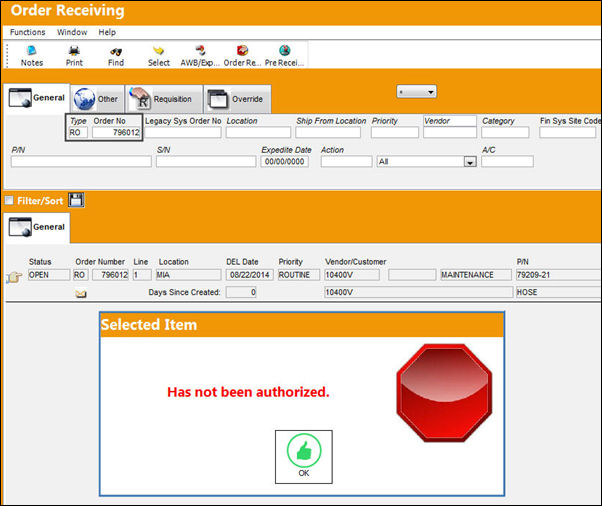Click the Category input field
The height and width of the screenshot is (506, 602).
pyautogui.click(x=505, y=132)
